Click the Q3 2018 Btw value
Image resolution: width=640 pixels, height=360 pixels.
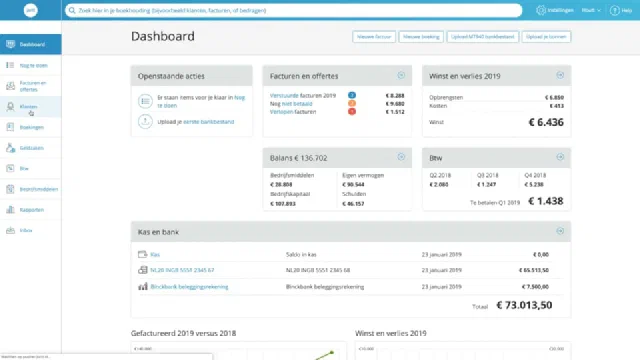pos(487,184)
